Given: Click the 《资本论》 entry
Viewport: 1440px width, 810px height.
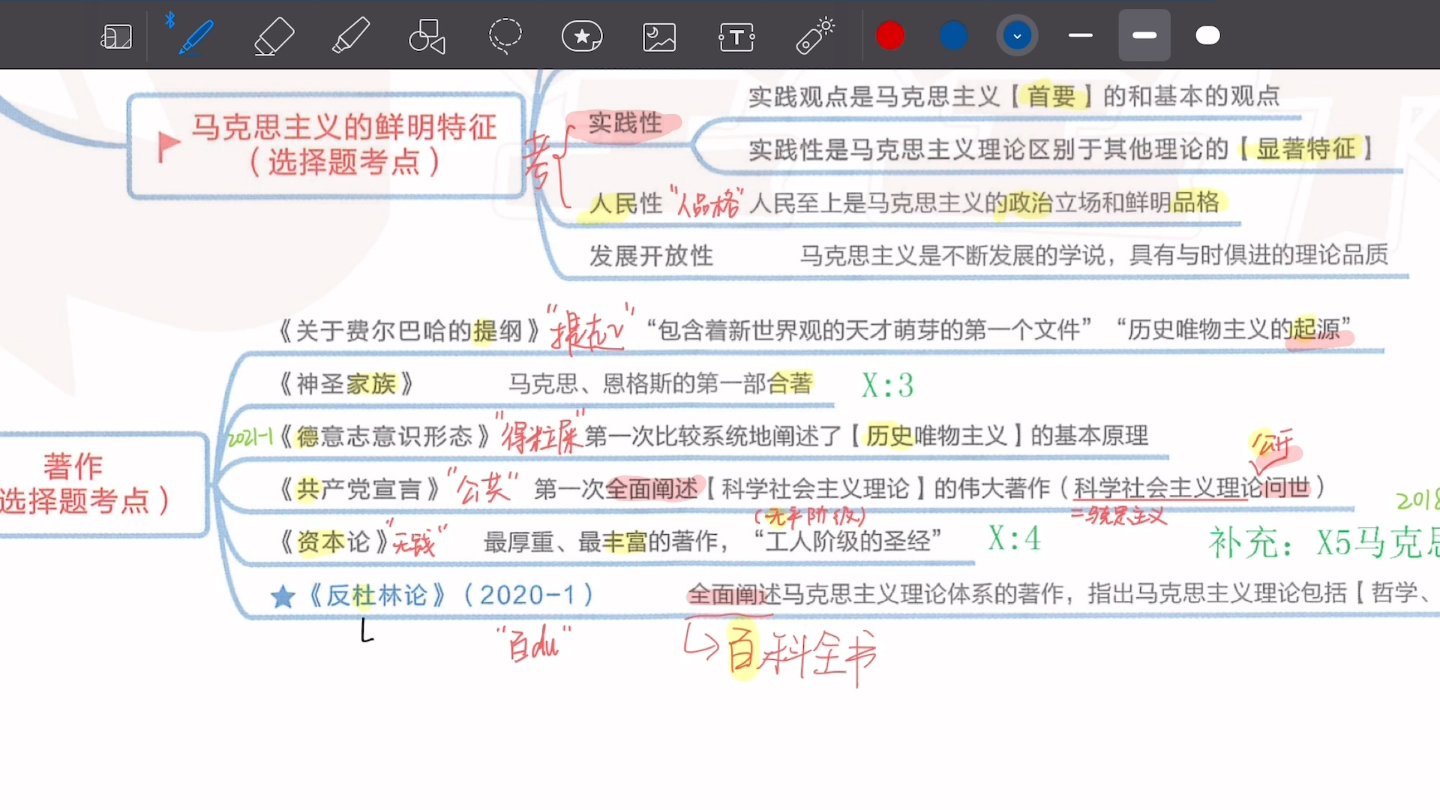Looking at the screenshot, I should (334, 541).
